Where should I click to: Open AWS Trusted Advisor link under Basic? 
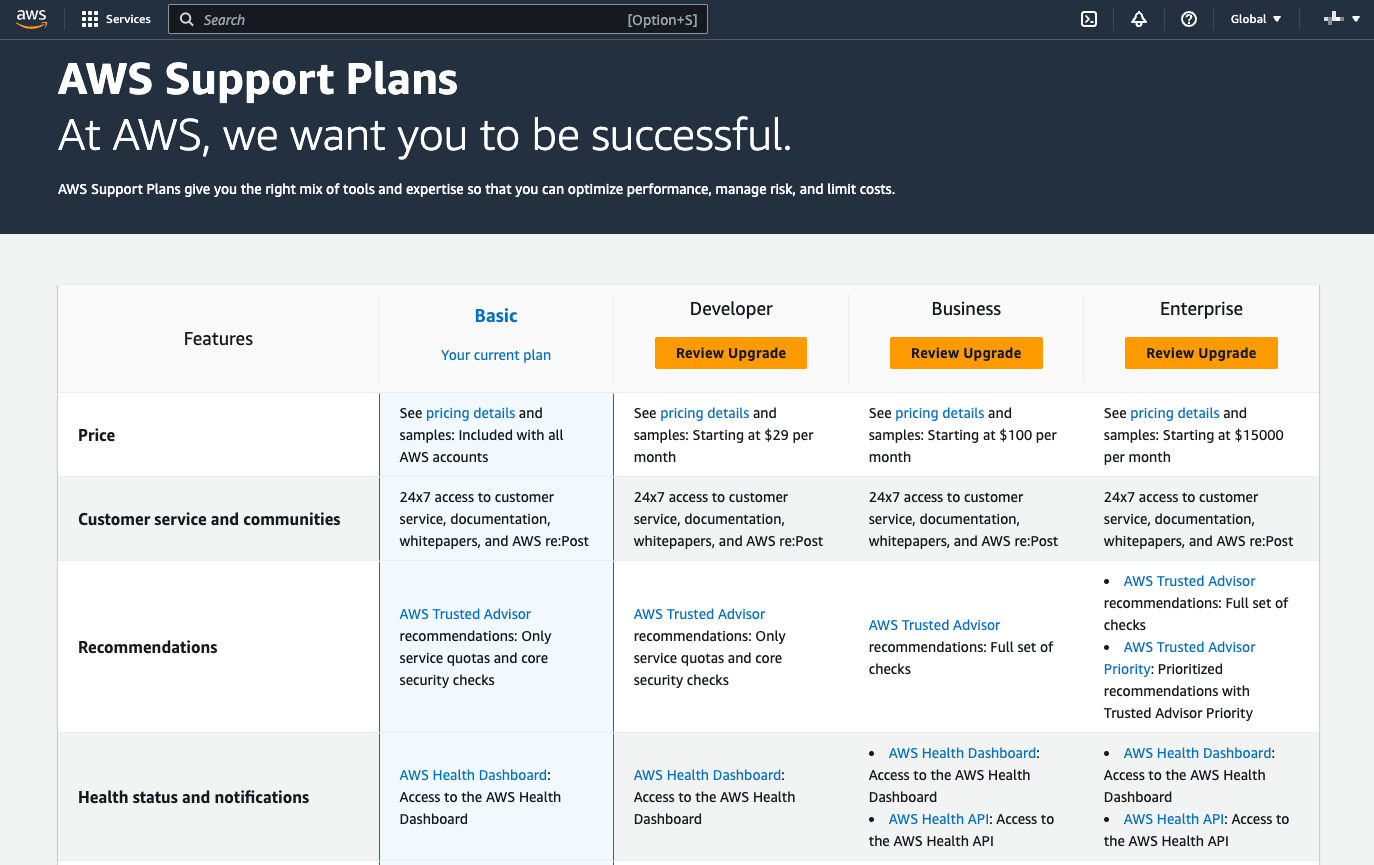(x=465, y=614)
